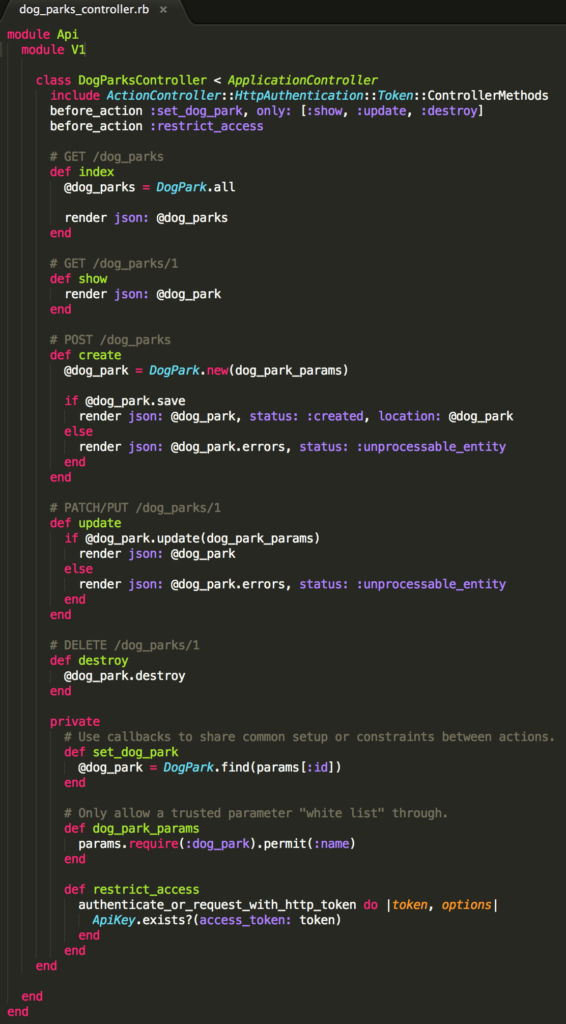Close the dog_parks_controller.rb tab
Viewport: 566px width, 1024px height.
pyautogui.click(x=163, y=10)
